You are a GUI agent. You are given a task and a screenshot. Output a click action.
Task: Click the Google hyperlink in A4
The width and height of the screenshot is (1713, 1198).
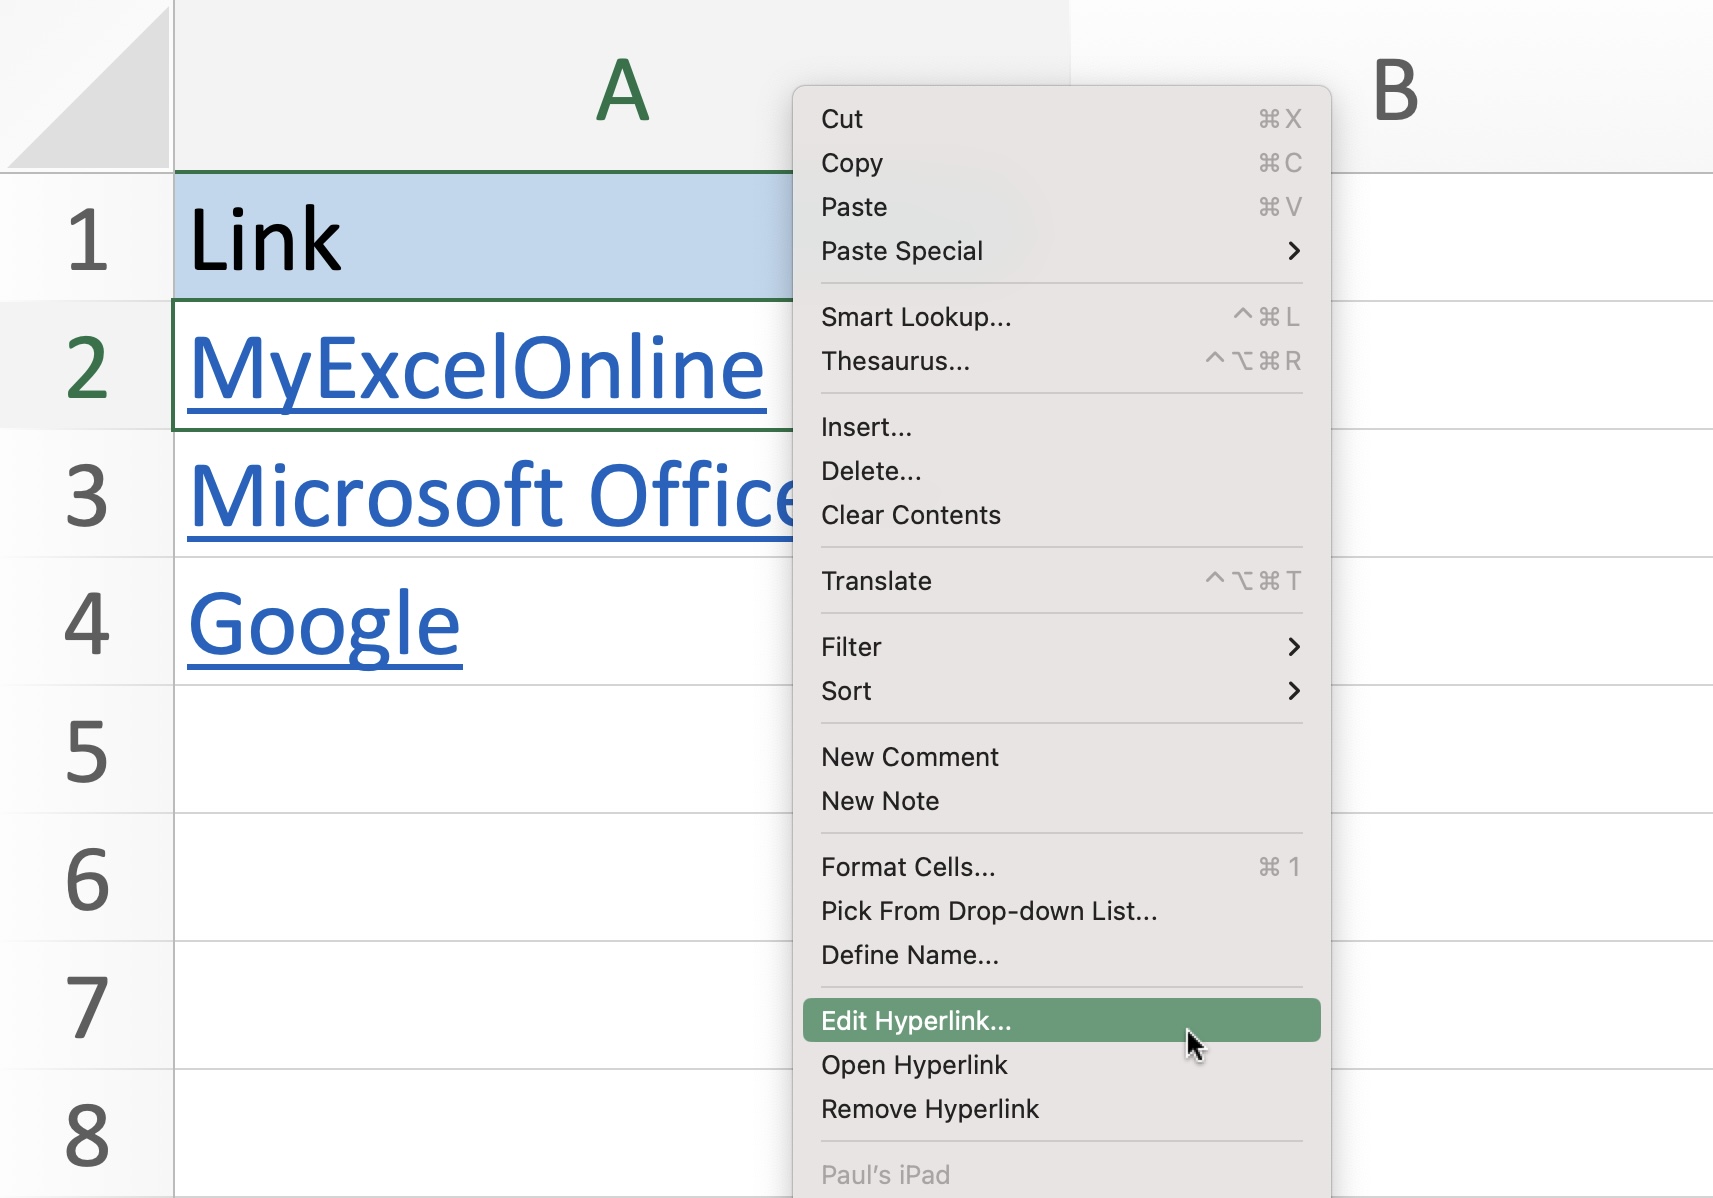click(325, 626)
